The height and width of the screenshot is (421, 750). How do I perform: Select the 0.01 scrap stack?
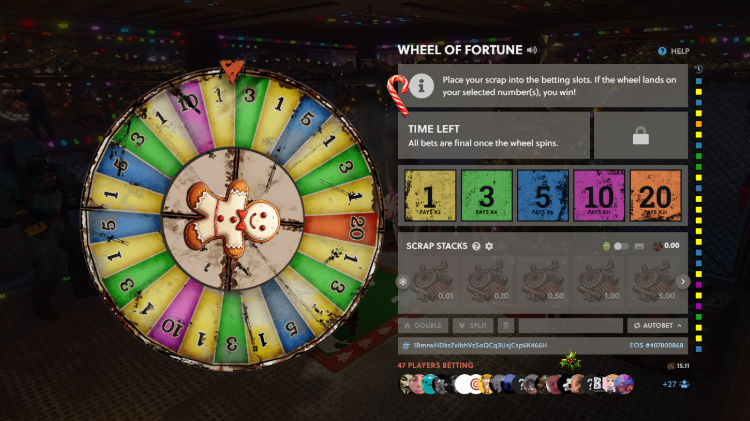(434, 281)
